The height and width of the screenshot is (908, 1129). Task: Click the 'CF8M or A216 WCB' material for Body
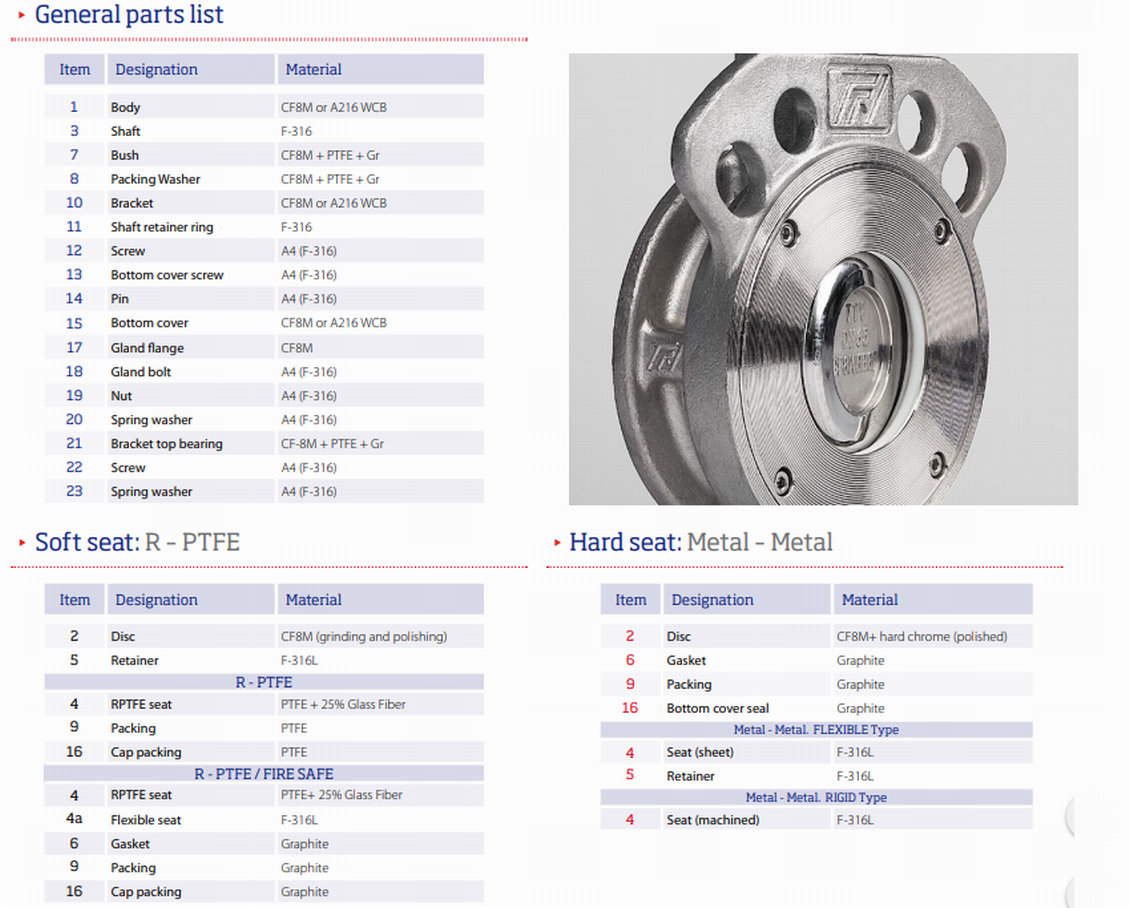[333, 107]
